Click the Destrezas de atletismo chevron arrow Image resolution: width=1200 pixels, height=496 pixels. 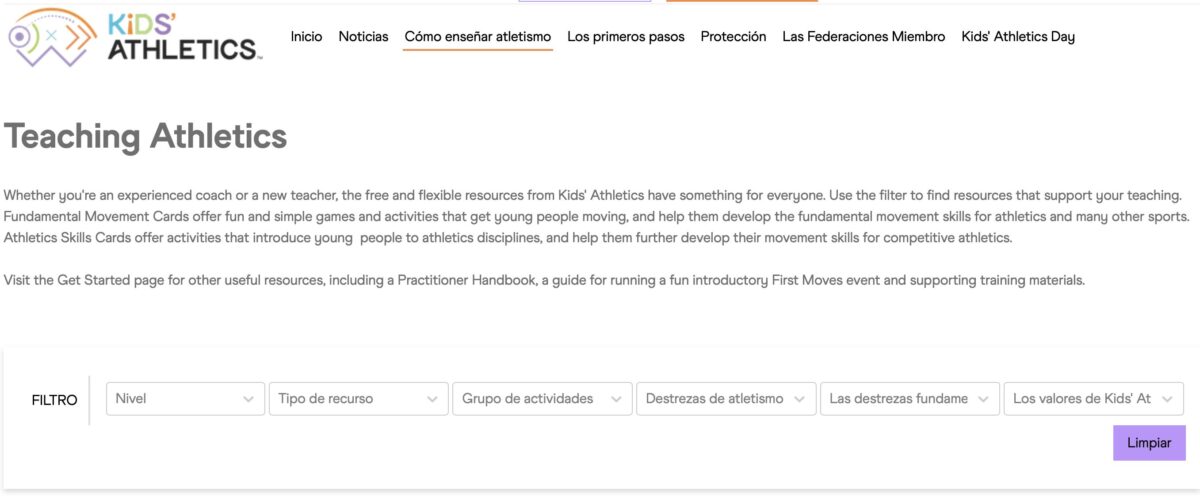click(x=799, y=399)
